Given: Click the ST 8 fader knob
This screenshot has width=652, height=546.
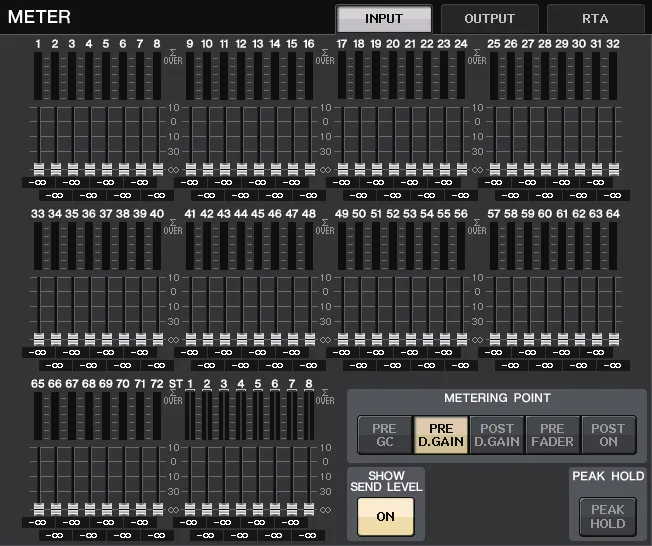Looking at the screenshot, I should coord(309,510).
